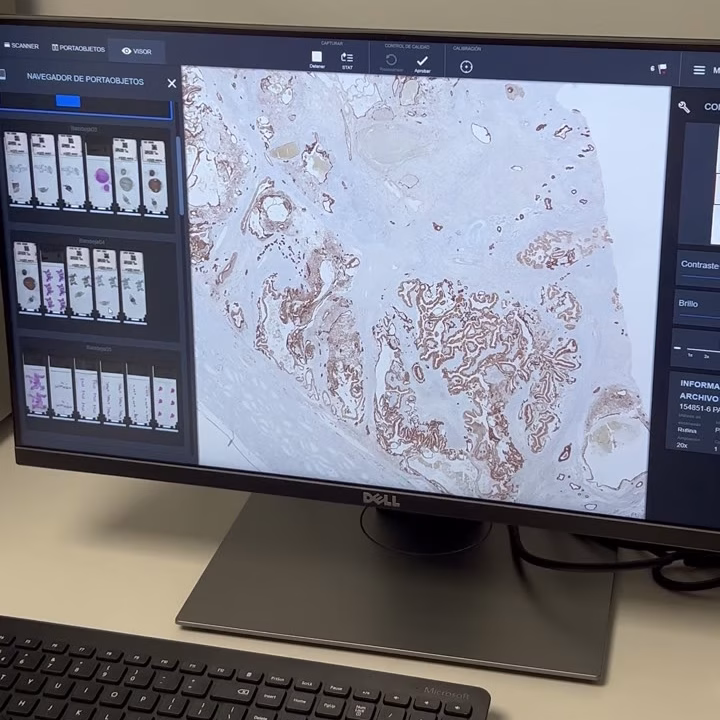Select the VISOR tab with eye icon

click(x=136, y=51)
